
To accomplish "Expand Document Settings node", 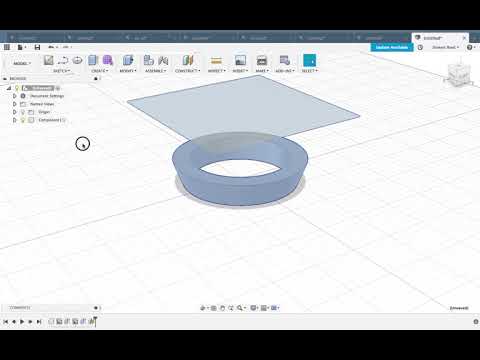I will pos(14,96).
